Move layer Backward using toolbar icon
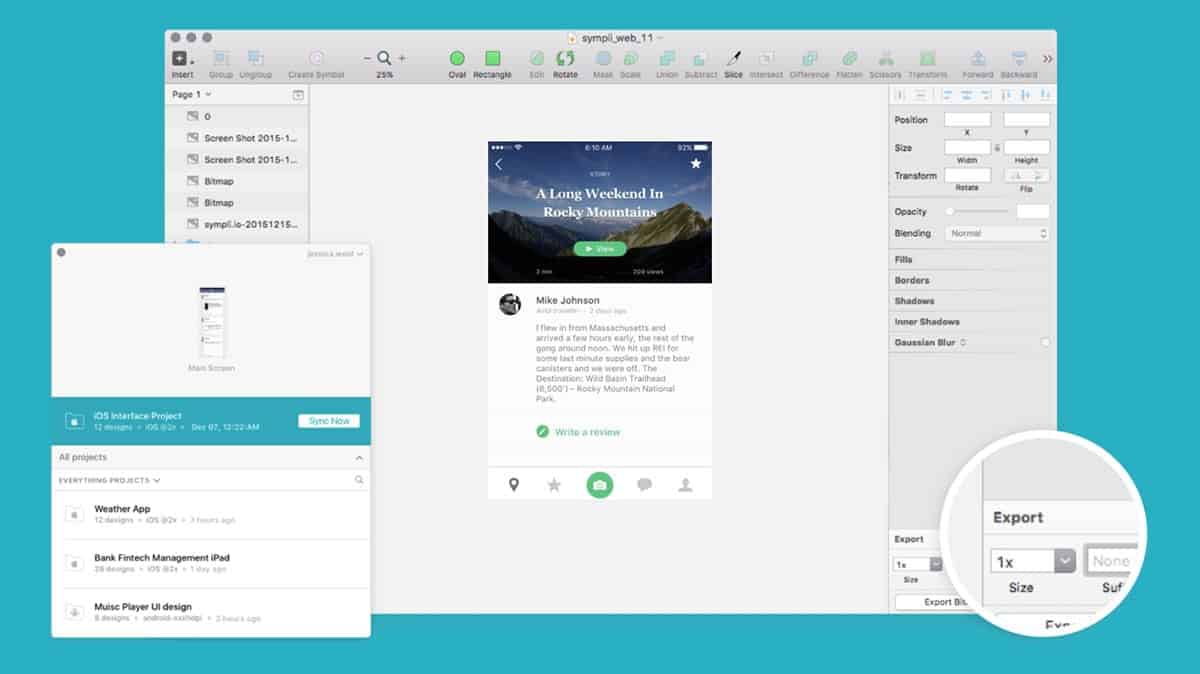Image resolution: width=1200 pixels, height=674 pixels. 1019,59
